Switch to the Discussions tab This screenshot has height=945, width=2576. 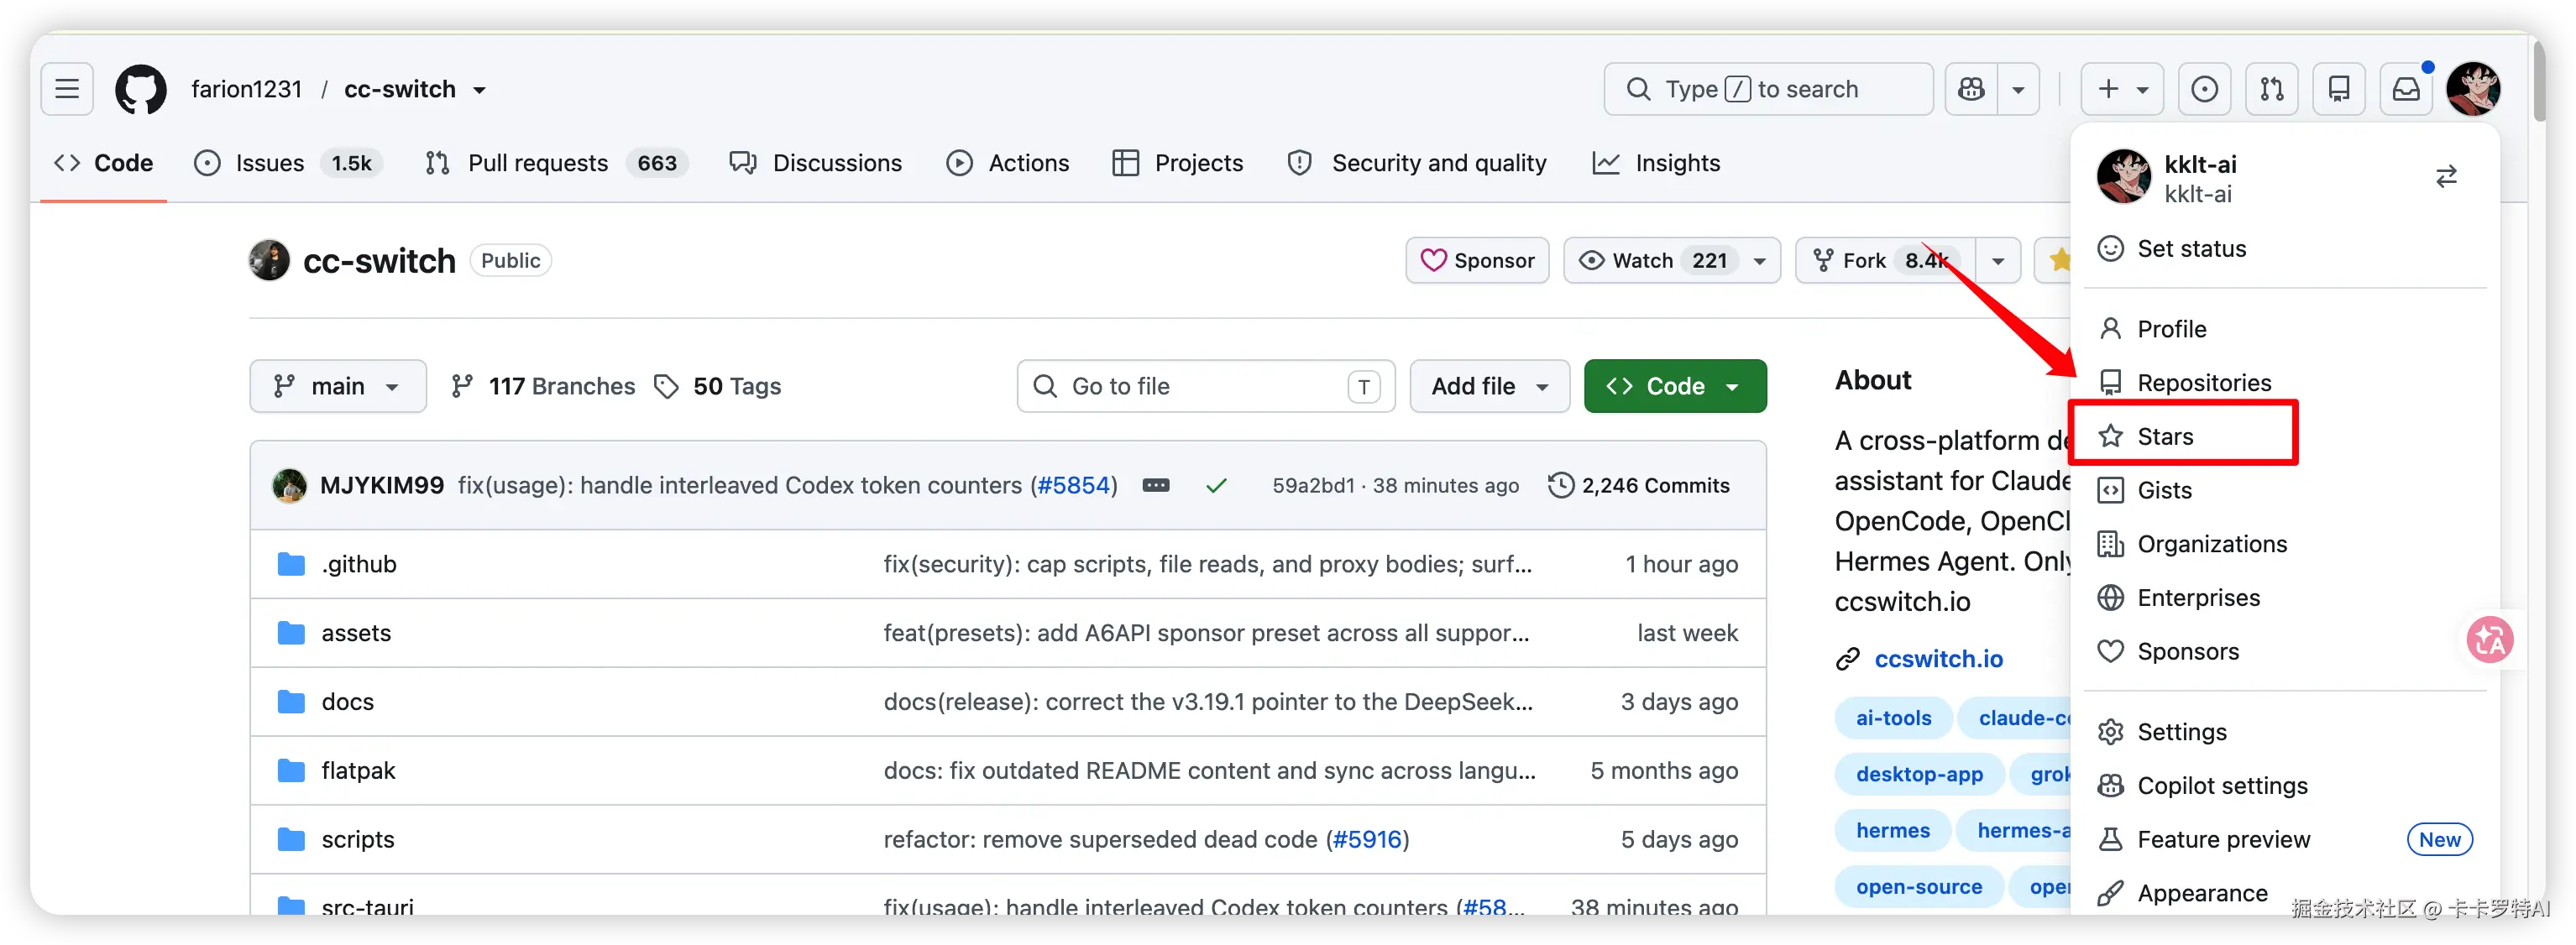pyautogui.click(x=816, y=163)
